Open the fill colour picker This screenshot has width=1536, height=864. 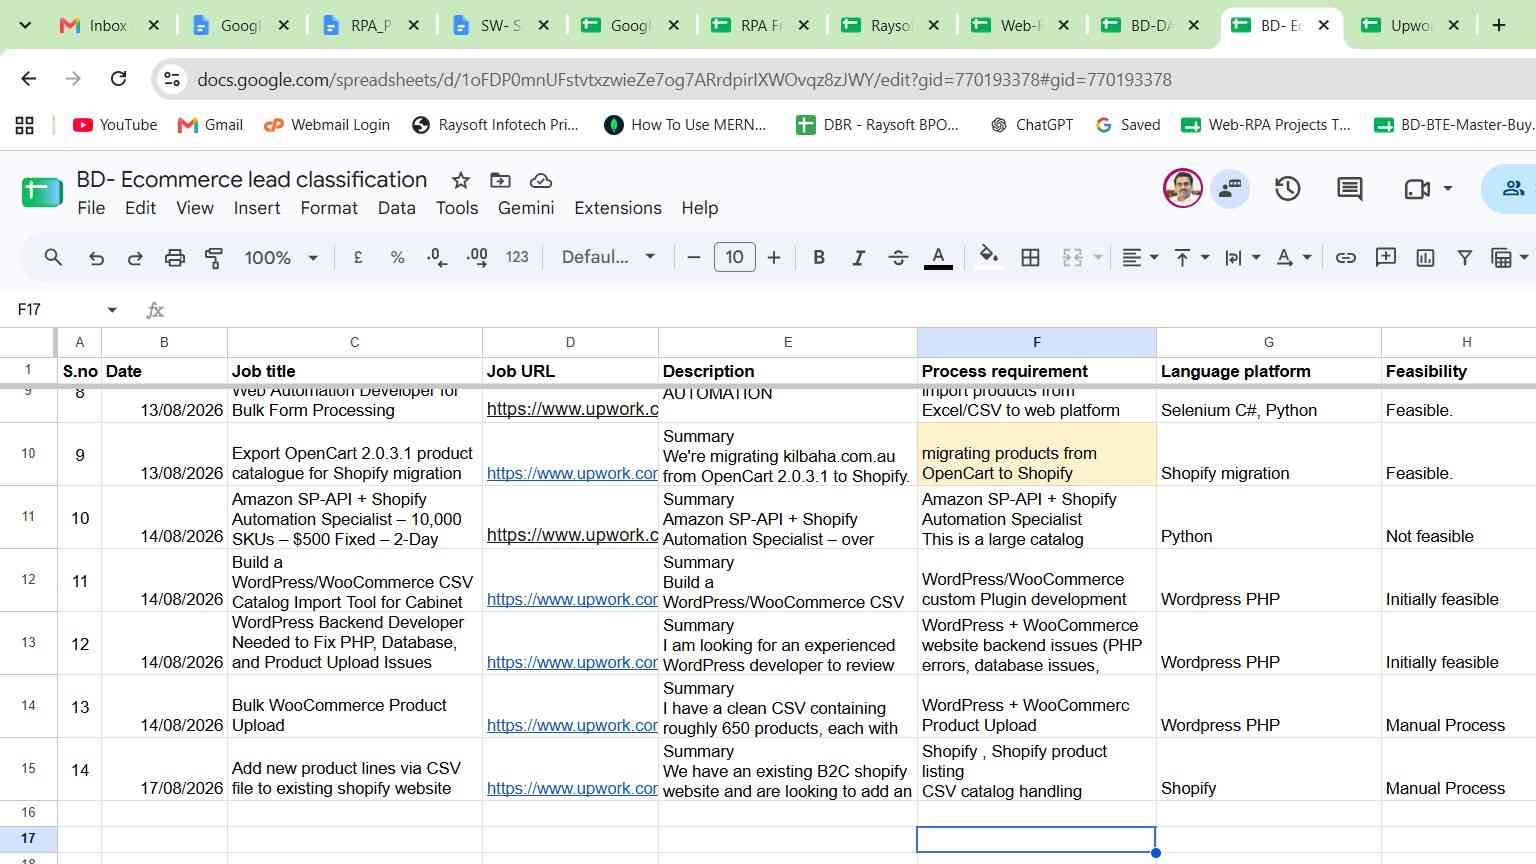pyautogui.click(x=988, y=258)
